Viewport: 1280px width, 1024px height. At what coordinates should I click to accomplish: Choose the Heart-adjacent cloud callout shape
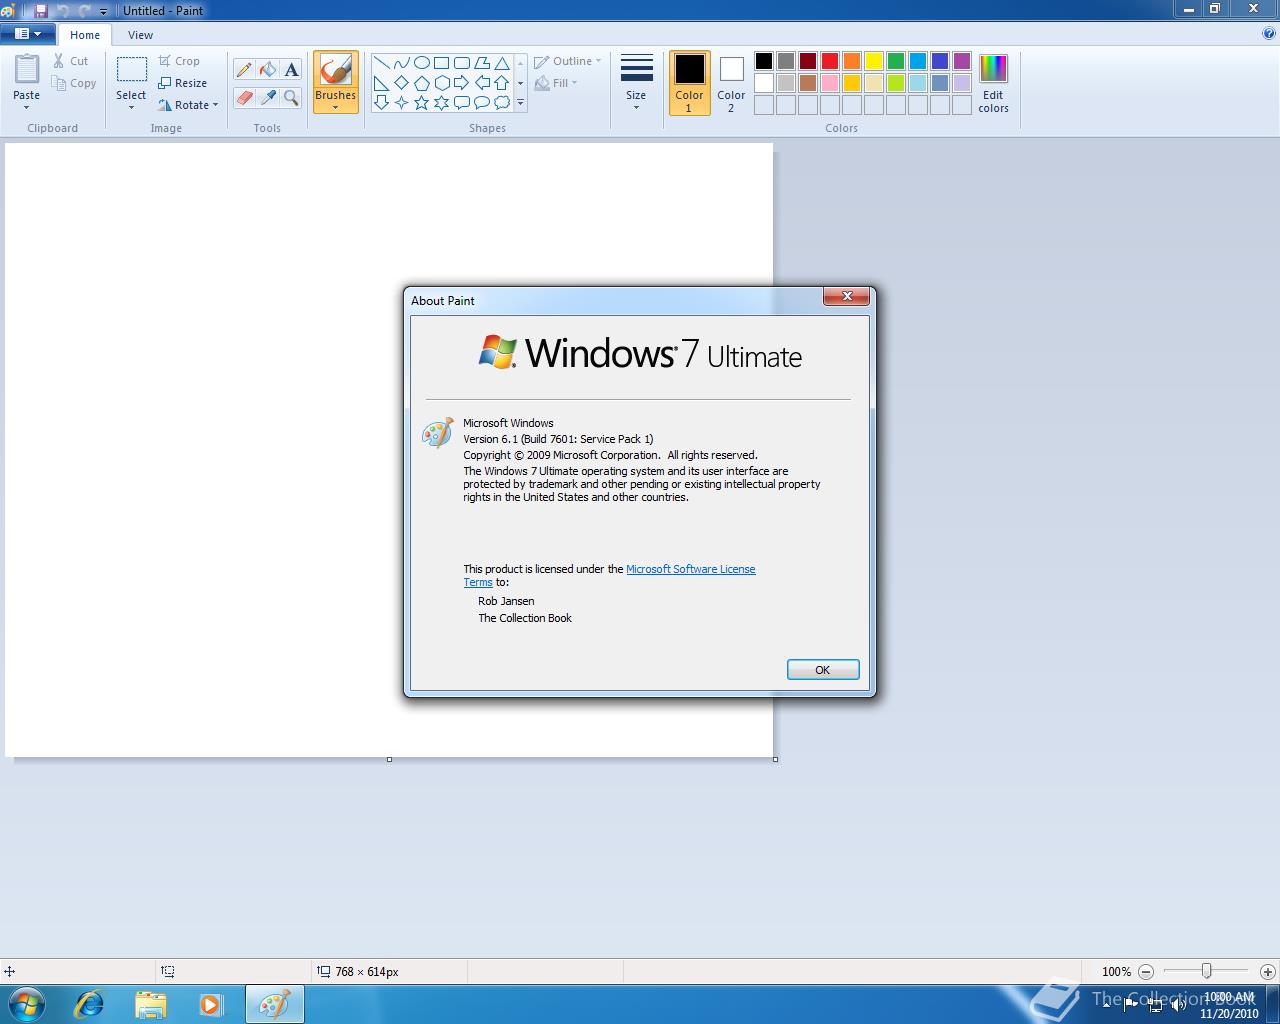click(501, 102)
